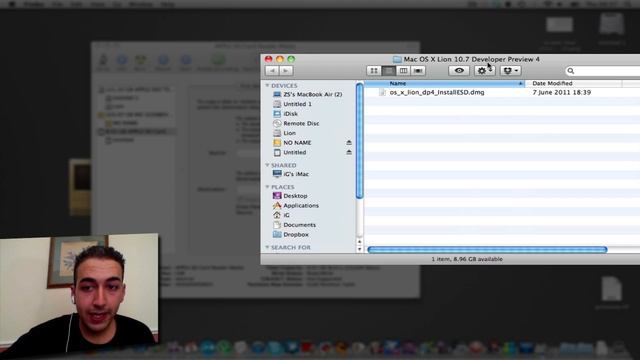This screenshot has height=360, width=640.
Task: Minimize the Finder window
Action: click(280, 59)
